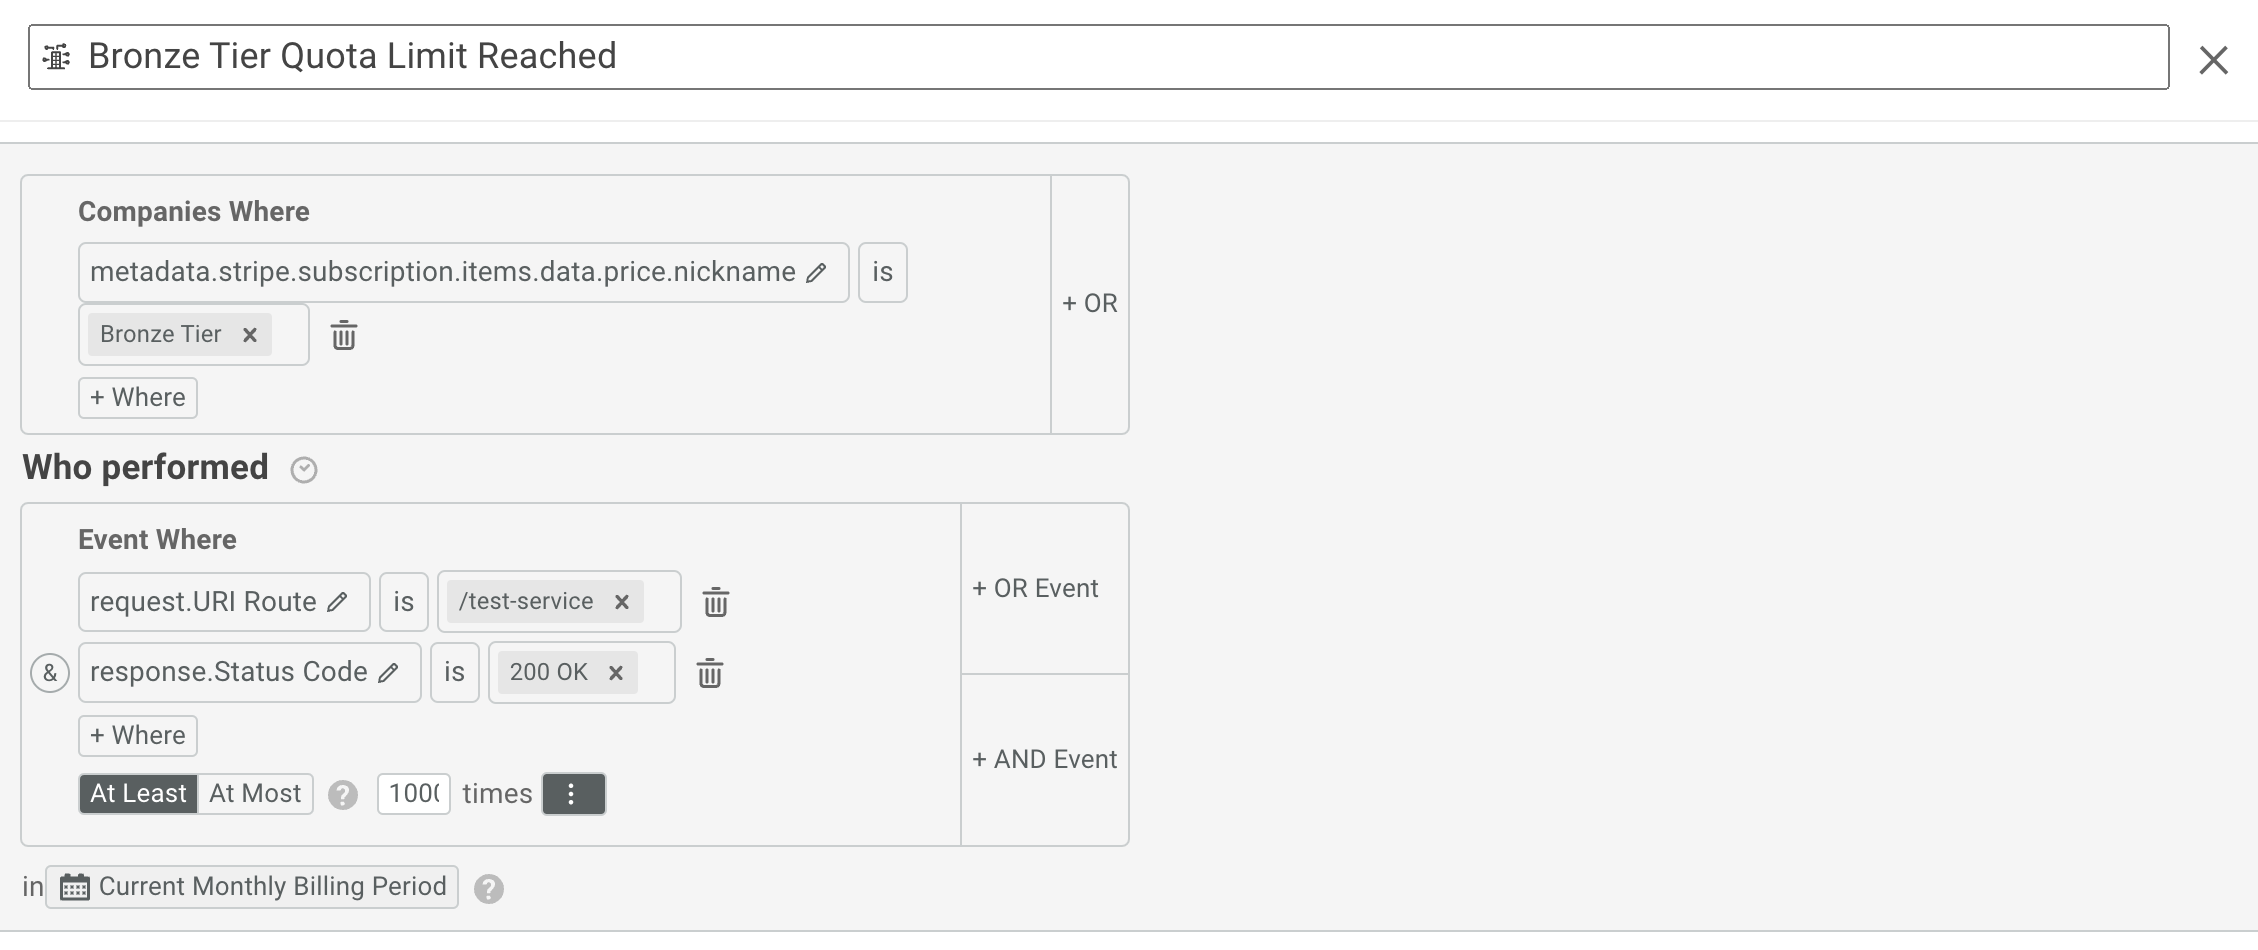
Task: Expand the Who performed options
Action: tap(304, 470)
